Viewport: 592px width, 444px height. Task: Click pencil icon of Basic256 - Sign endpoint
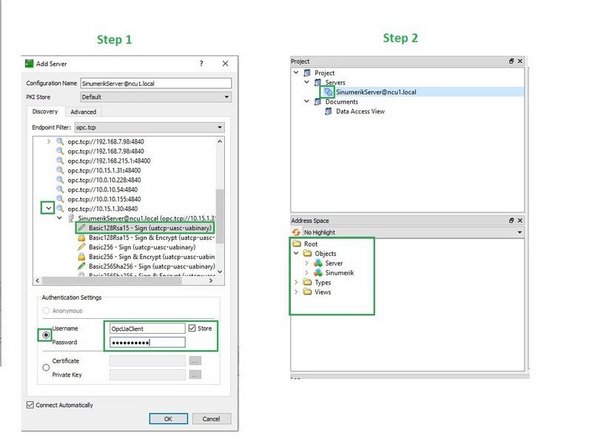click(x=82, y=247)
